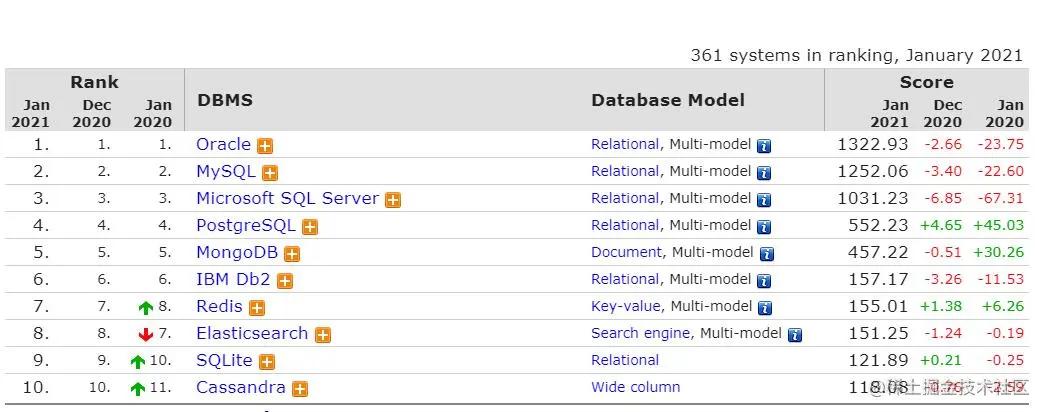This screenshot has height=412, width=1044.
Task: Expand PostgreSQL's orange plus icon
Action: tap(310, 227)
